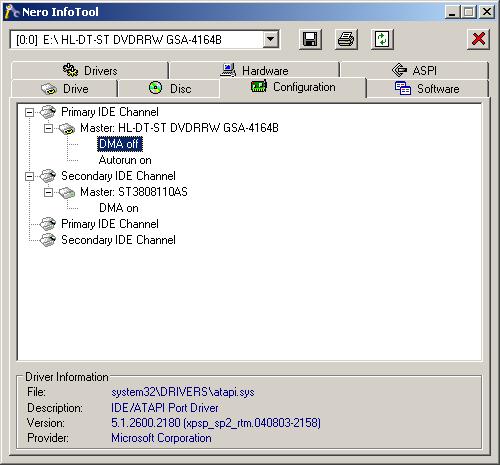Click the Save floppy disk icon
This screenshot has height=465, width=500.
(310, 39)
